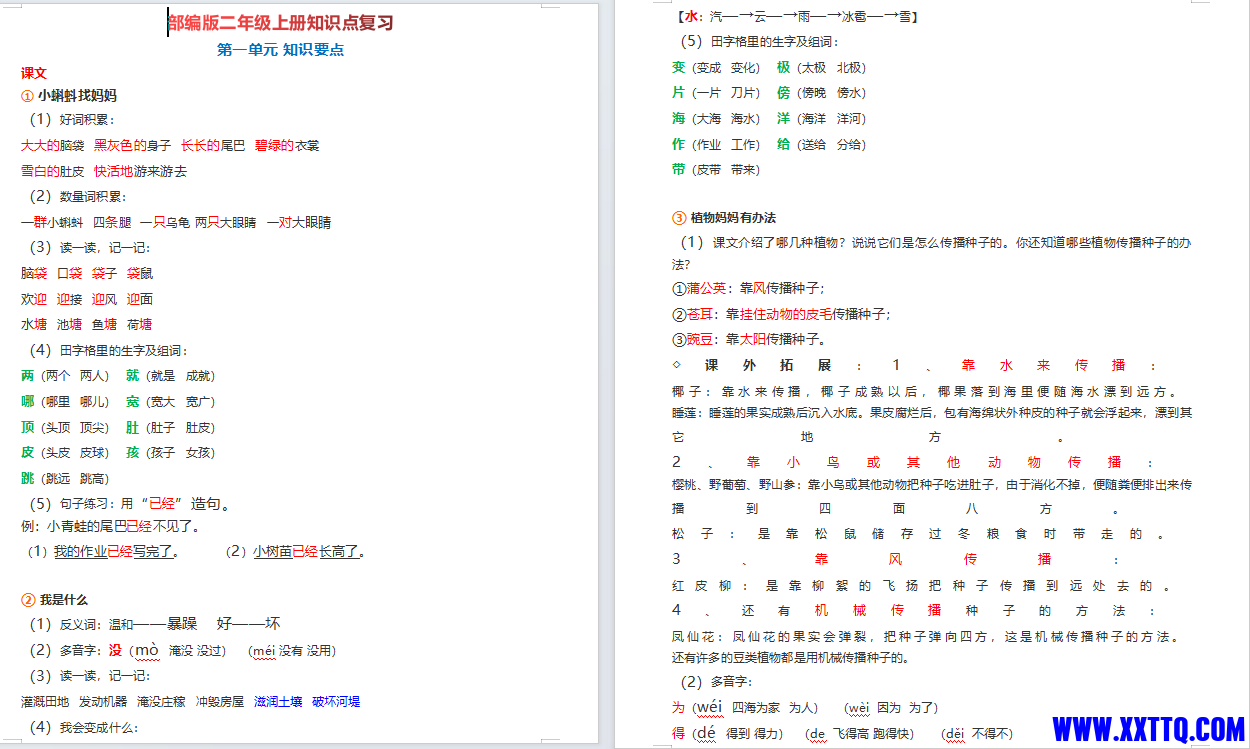Select the line starting with 凤仙花
The width and height of the screenshot is (1250, 749).
coord(928,636)
